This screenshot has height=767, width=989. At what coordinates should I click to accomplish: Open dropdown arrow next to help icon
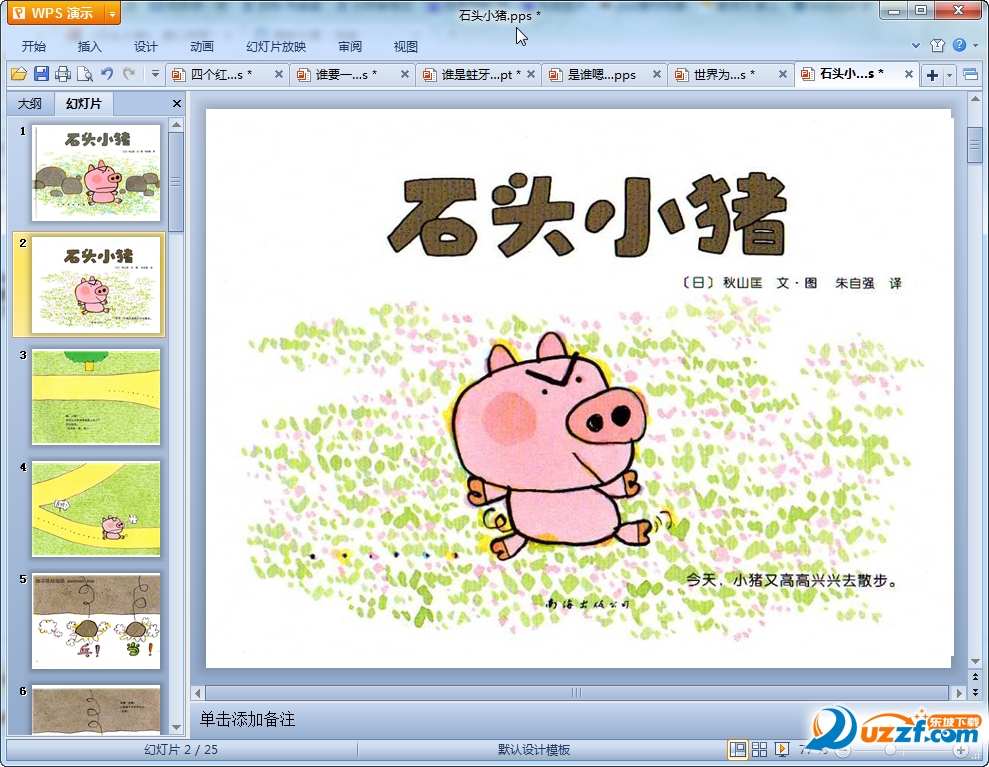[x=976, y=45]
